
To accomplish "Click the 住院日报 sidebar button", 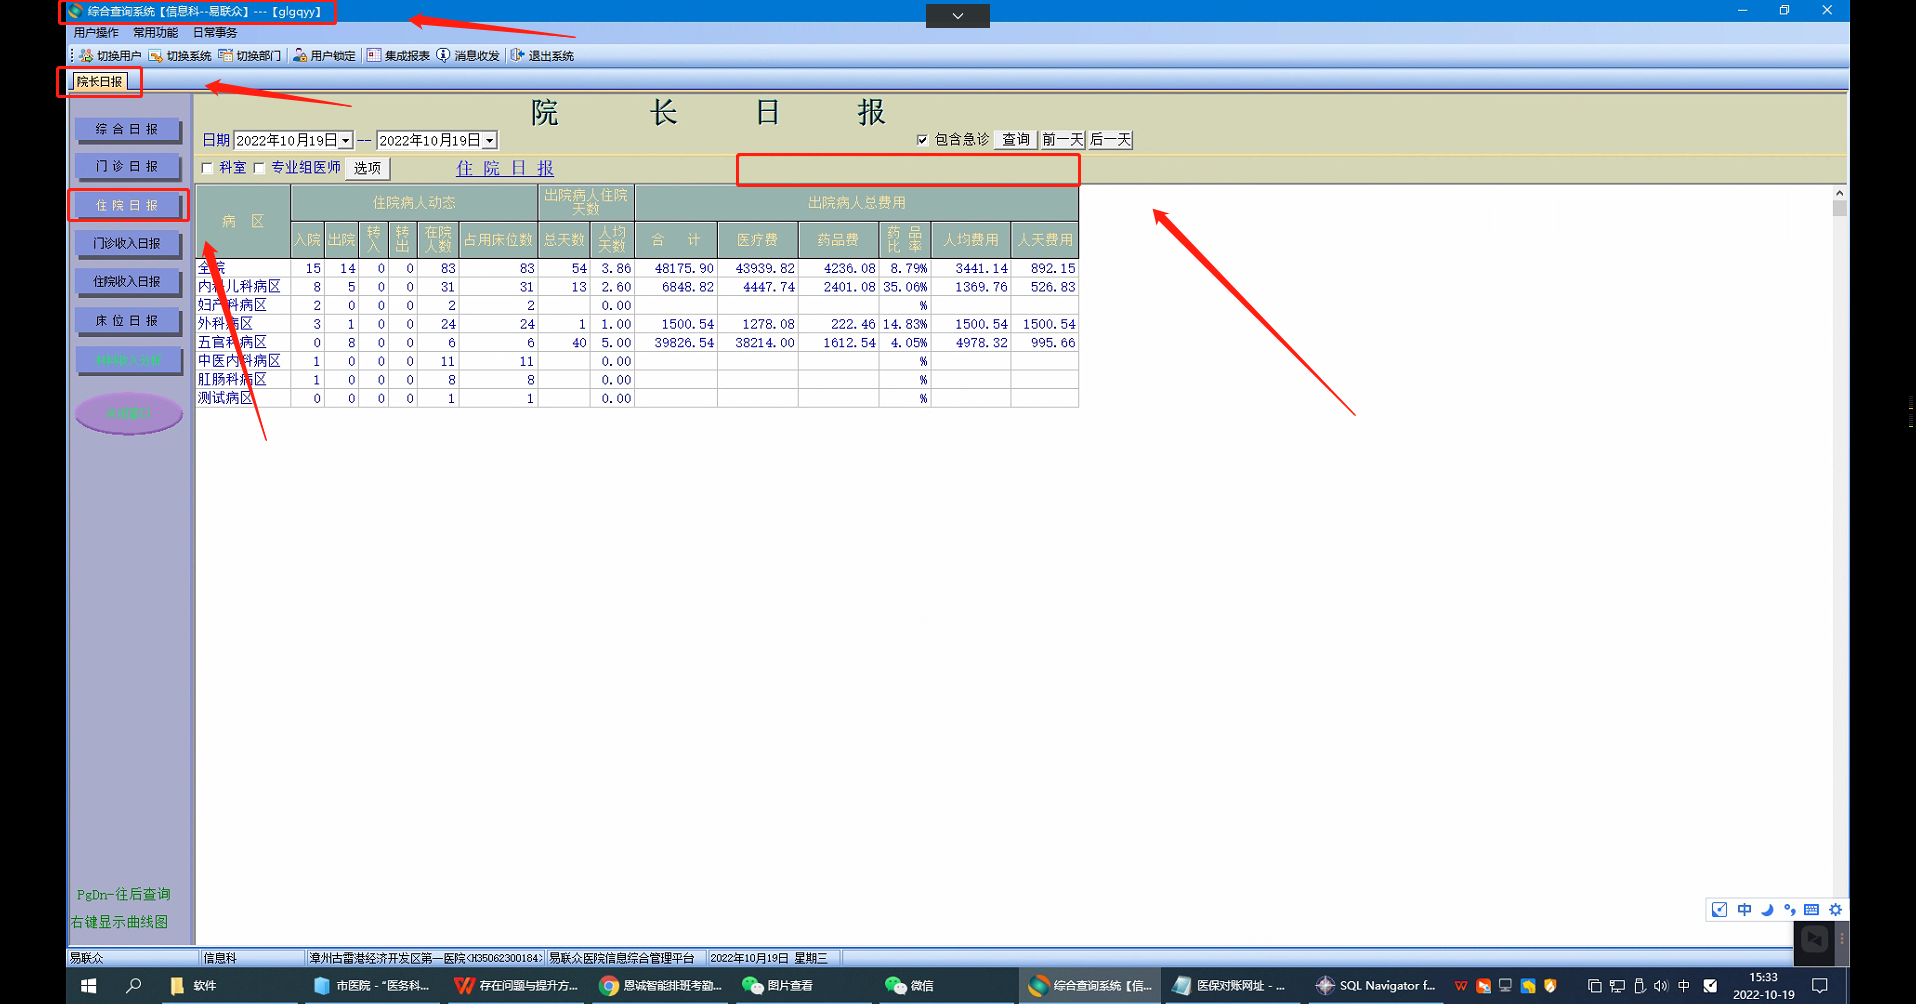I will [128, 205].
